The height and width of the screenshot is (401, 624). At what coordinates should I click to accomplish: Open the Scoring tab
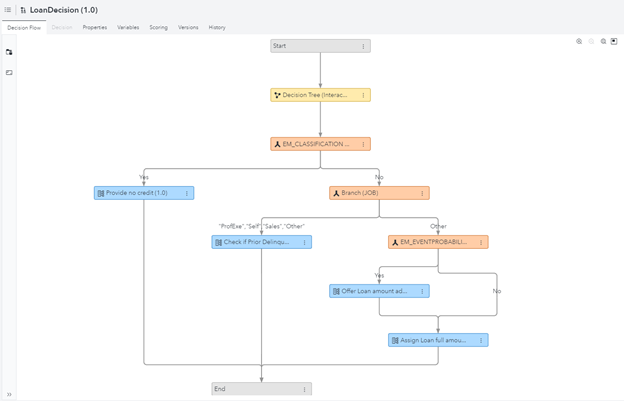[x=159, y=27]
